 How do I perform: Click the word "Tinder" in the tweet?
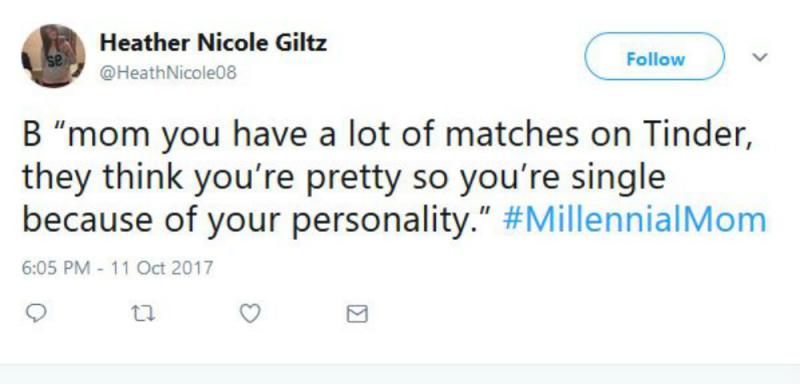[697, 135]
